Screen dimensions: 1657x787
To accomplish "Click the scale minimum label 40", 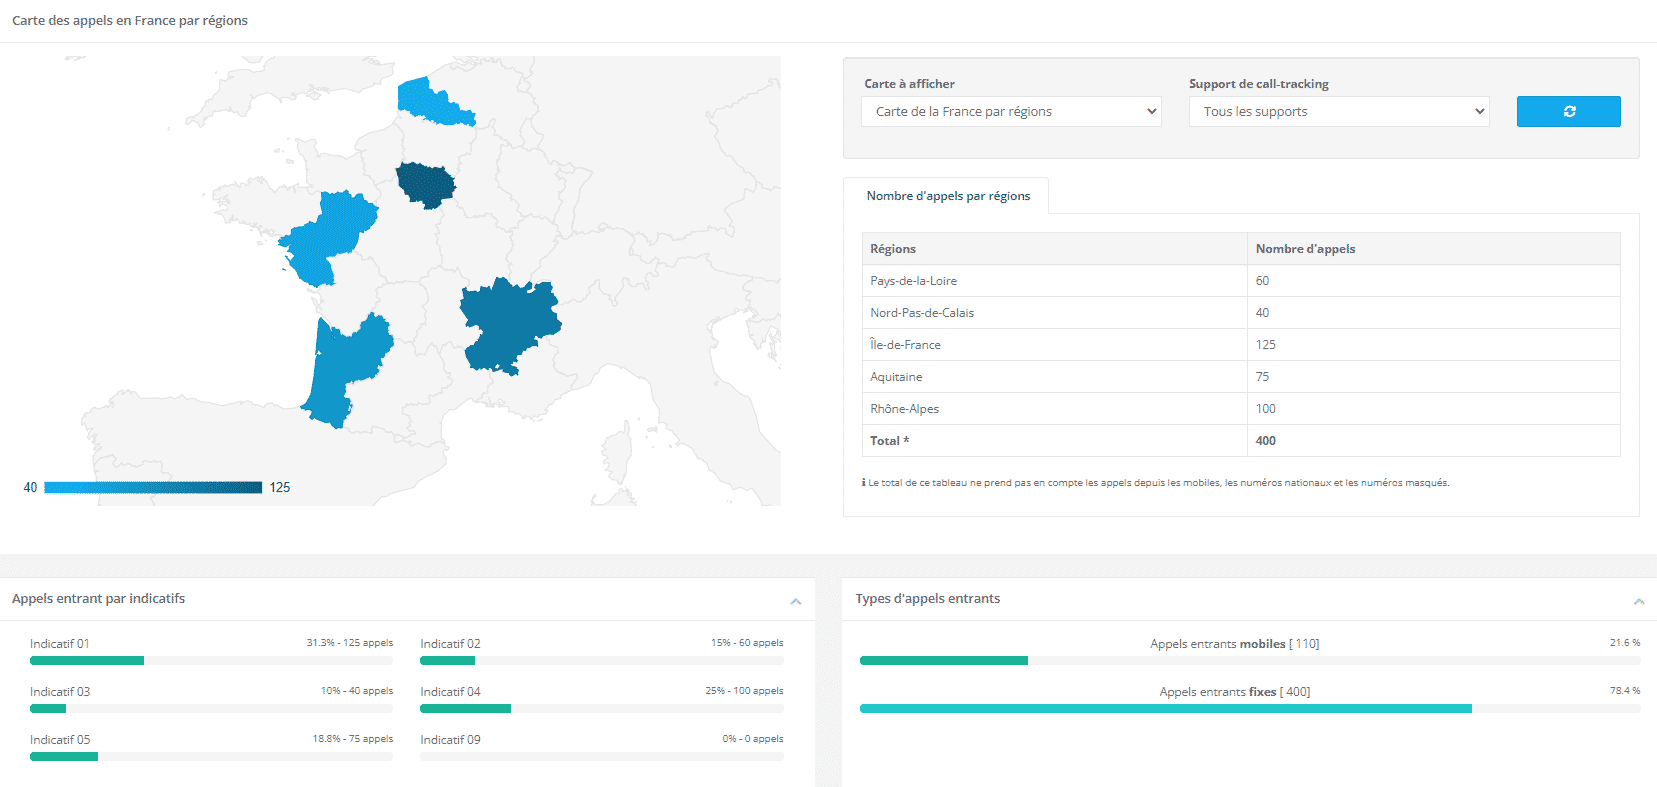I will 30,487.
